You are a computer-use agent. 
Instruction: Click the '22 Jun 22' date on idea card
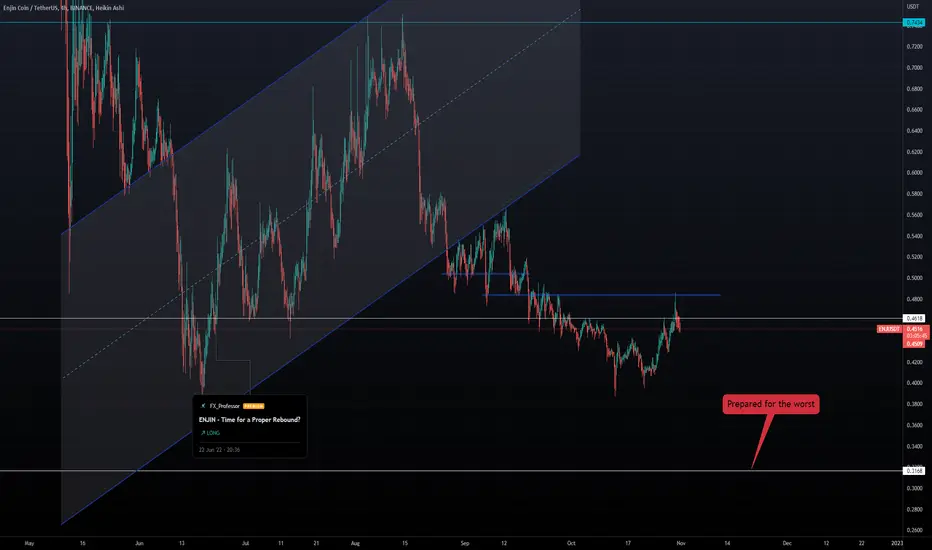219,450
